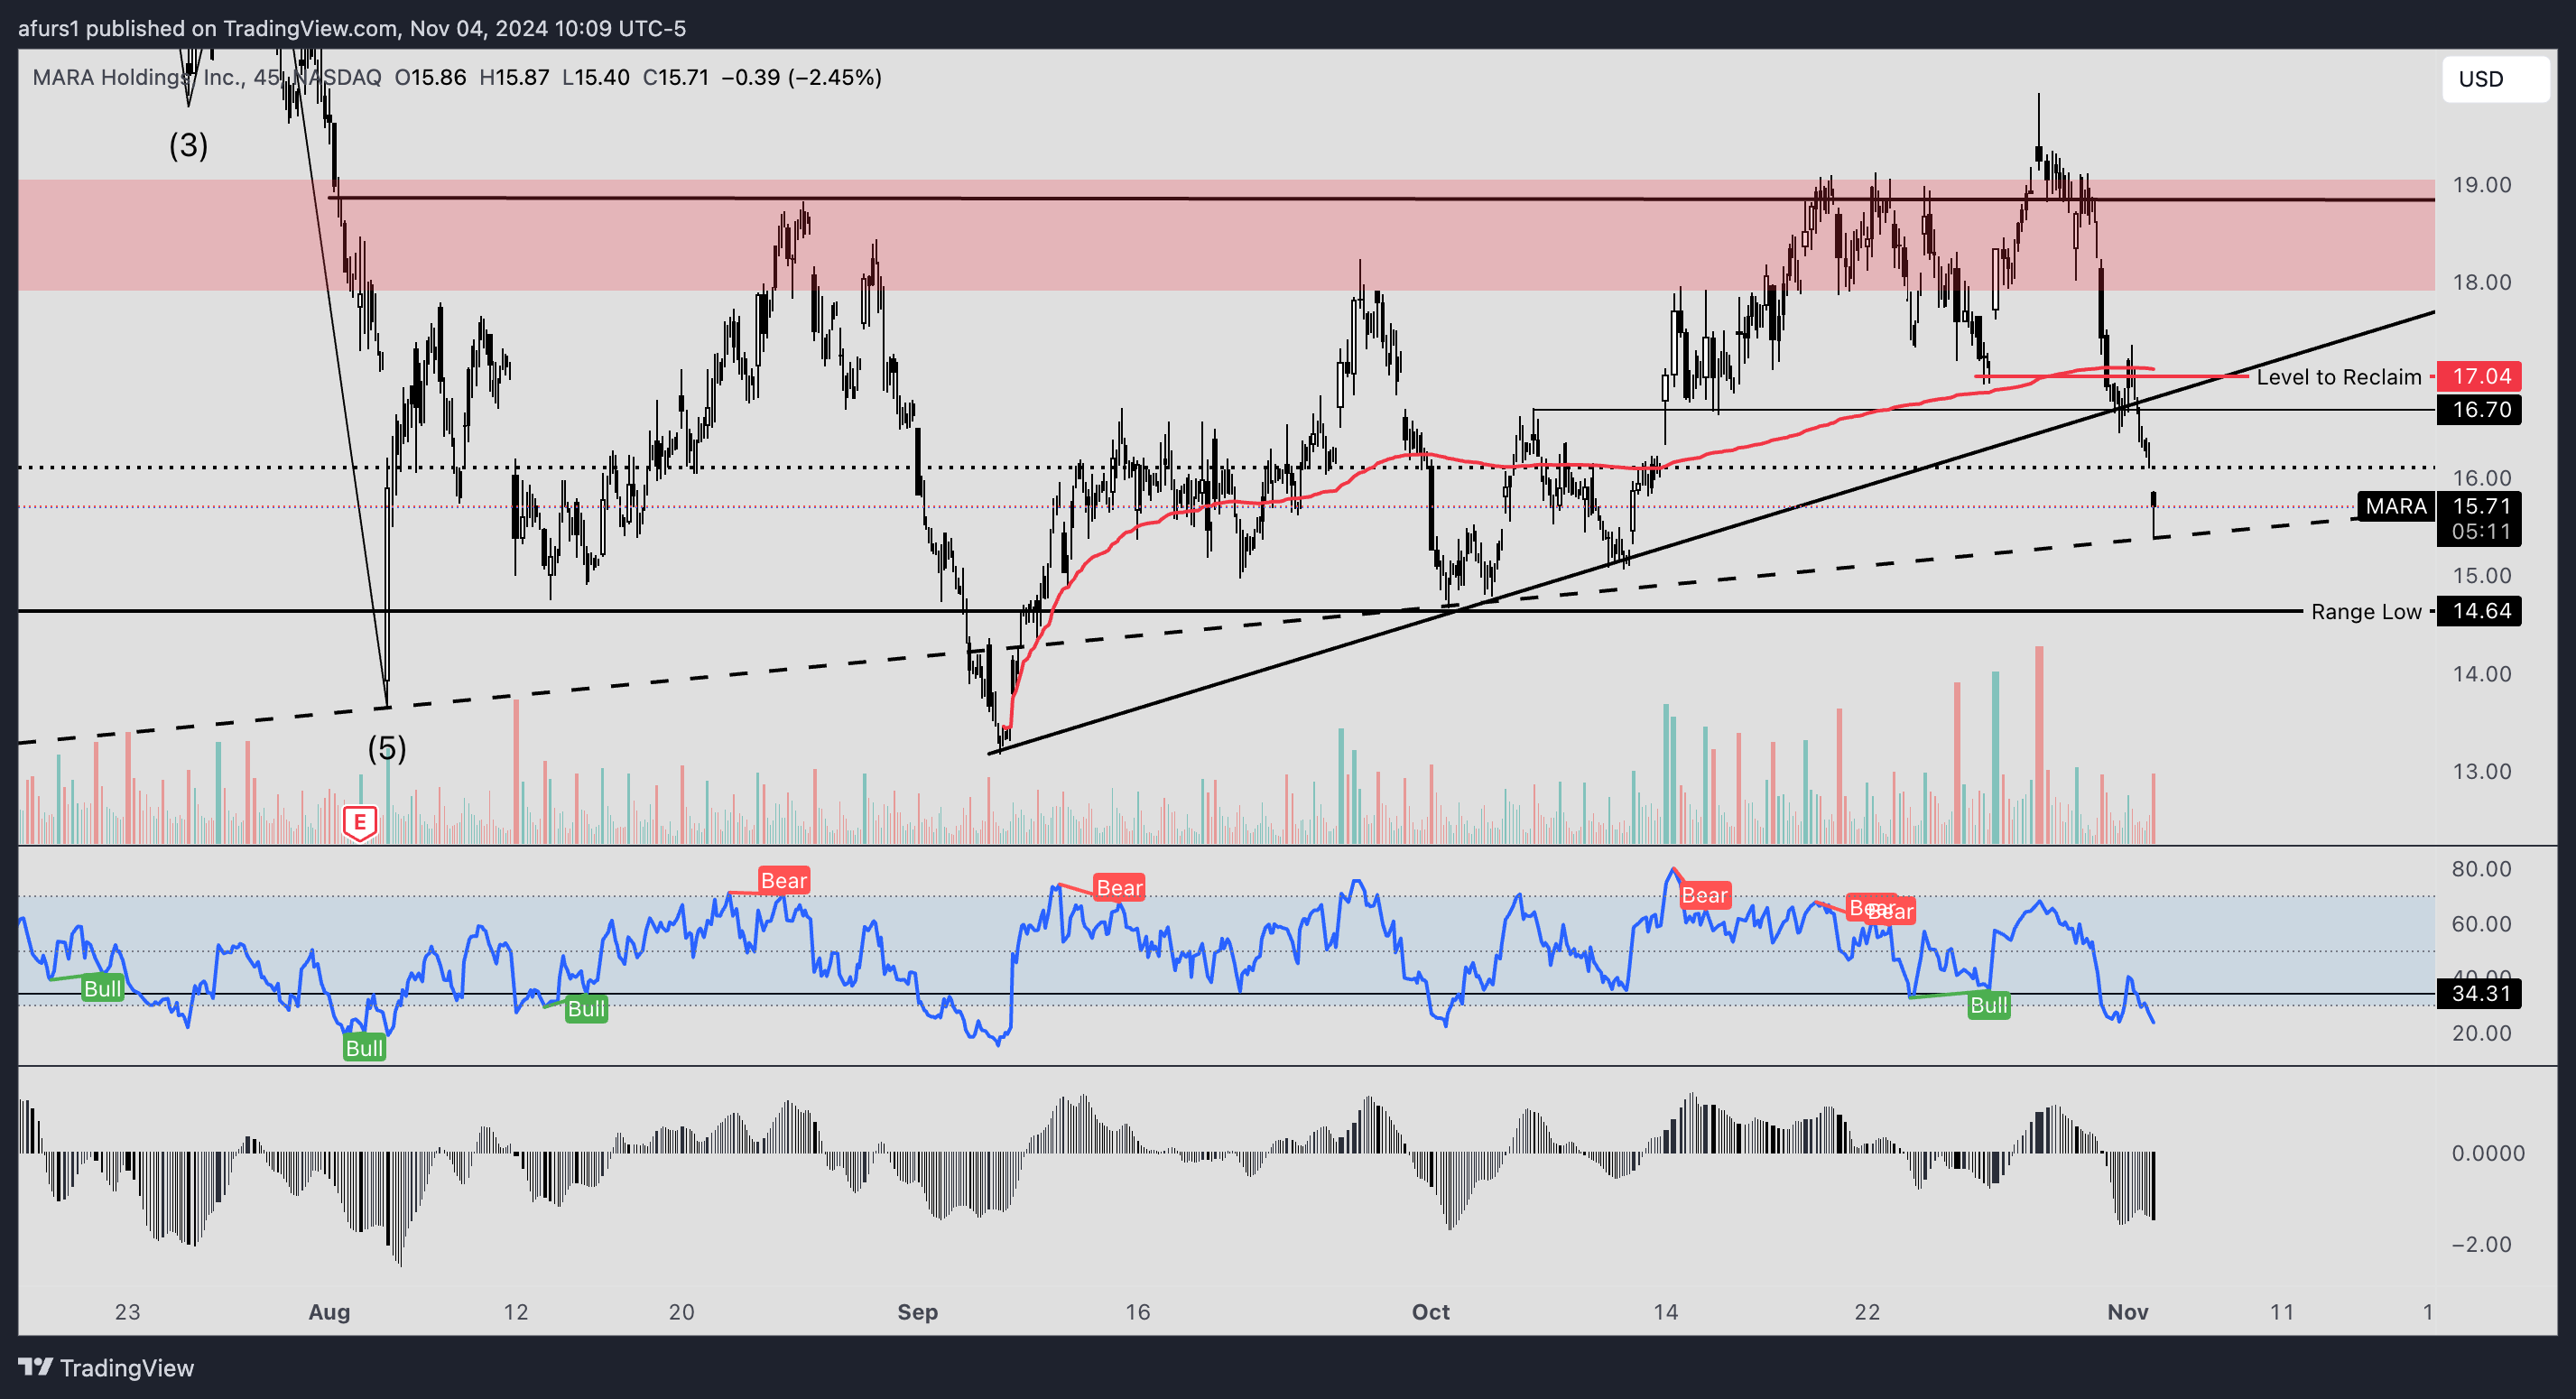Click the earnings E marker icon

pyautogui.click(x=360, y=823)
